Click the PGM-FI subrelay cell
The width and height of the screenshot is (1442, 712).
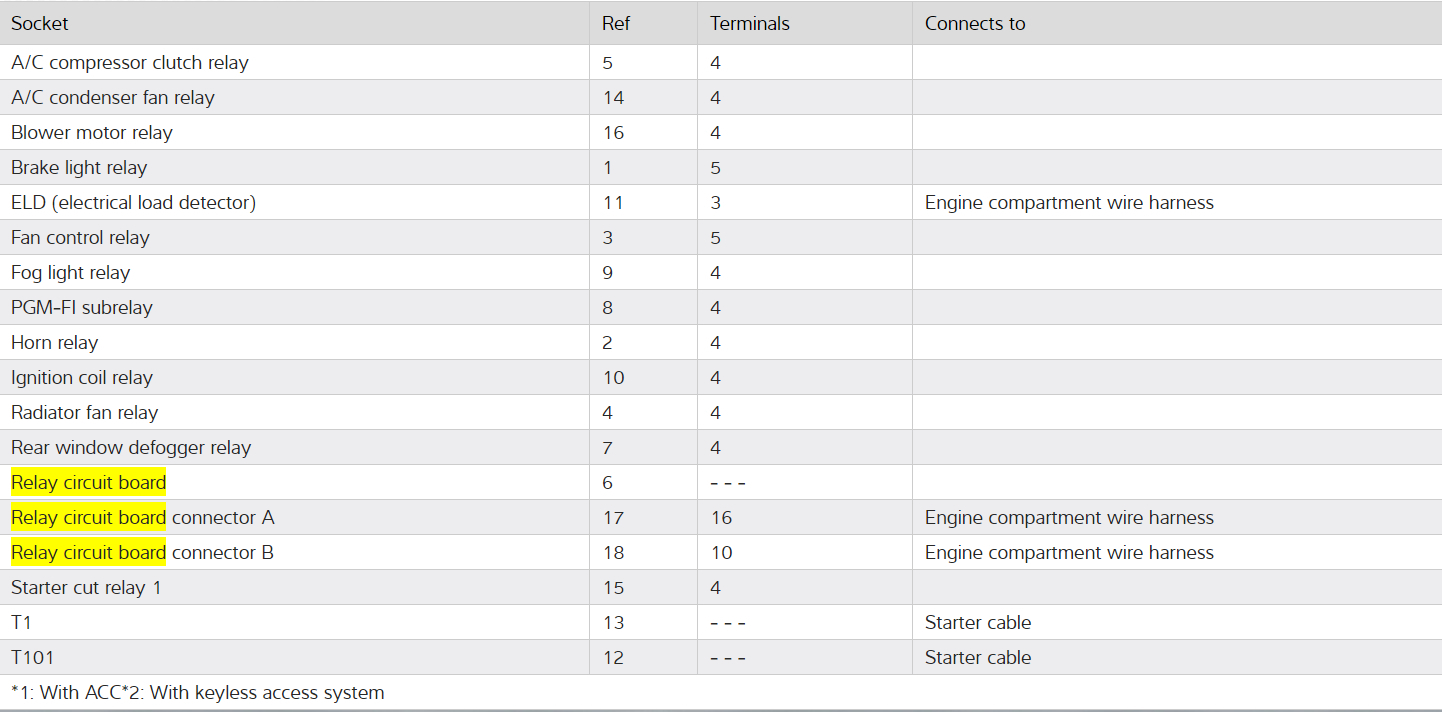tap(82, 307)
